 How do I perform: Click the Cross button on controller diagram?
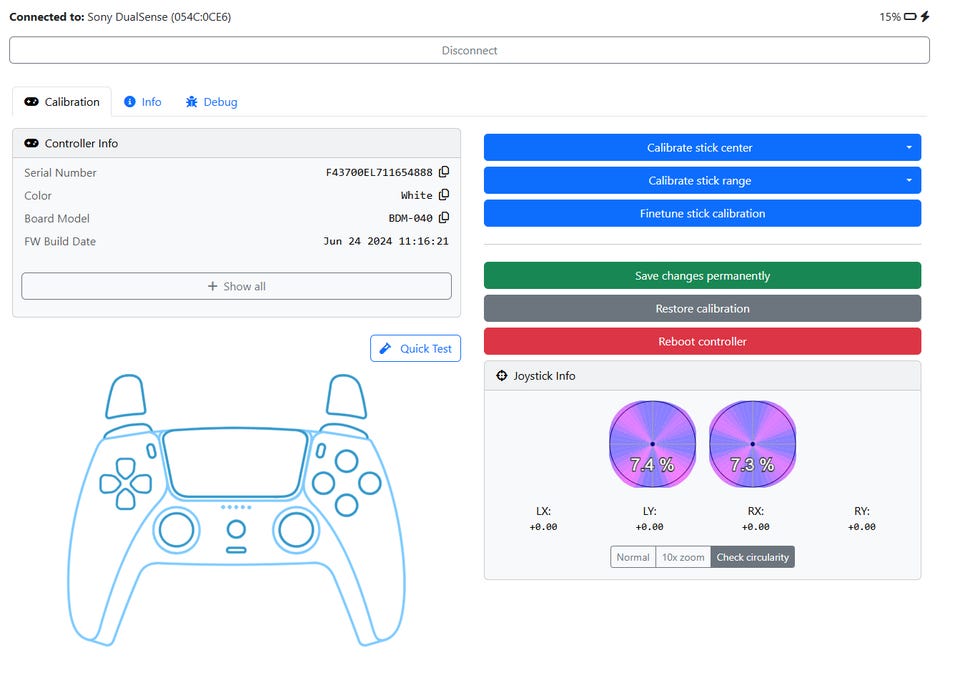[x=347, y=505]
